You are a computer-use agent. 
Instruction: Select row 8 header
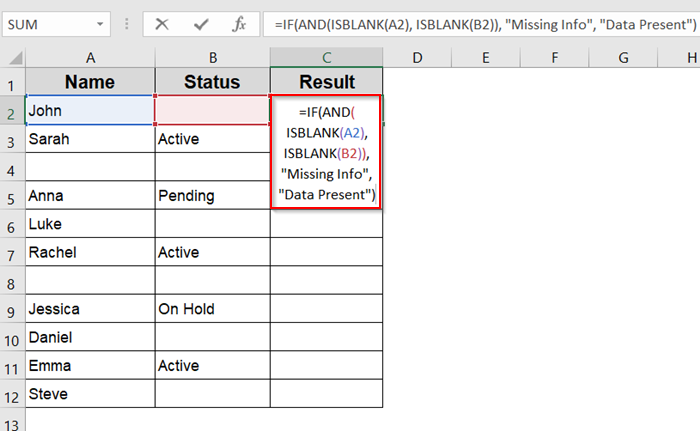(x=12, y=280)
